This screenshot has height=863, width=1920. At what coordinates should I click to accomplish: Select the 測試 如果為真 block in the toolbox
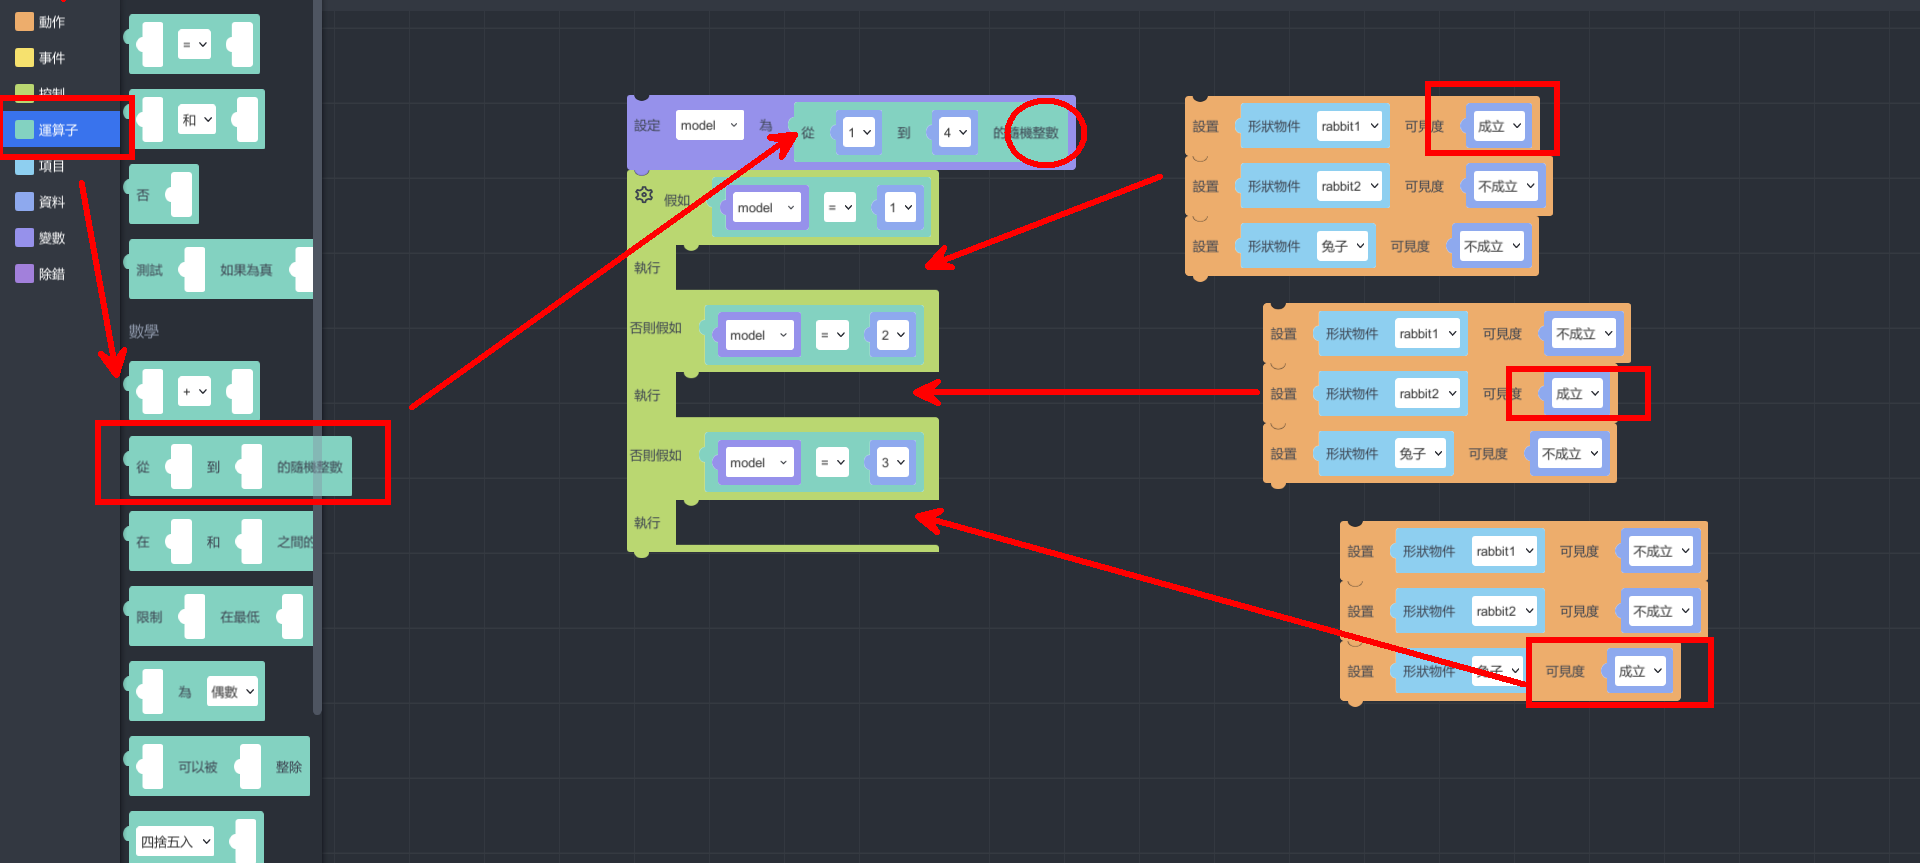coord(150,270)
